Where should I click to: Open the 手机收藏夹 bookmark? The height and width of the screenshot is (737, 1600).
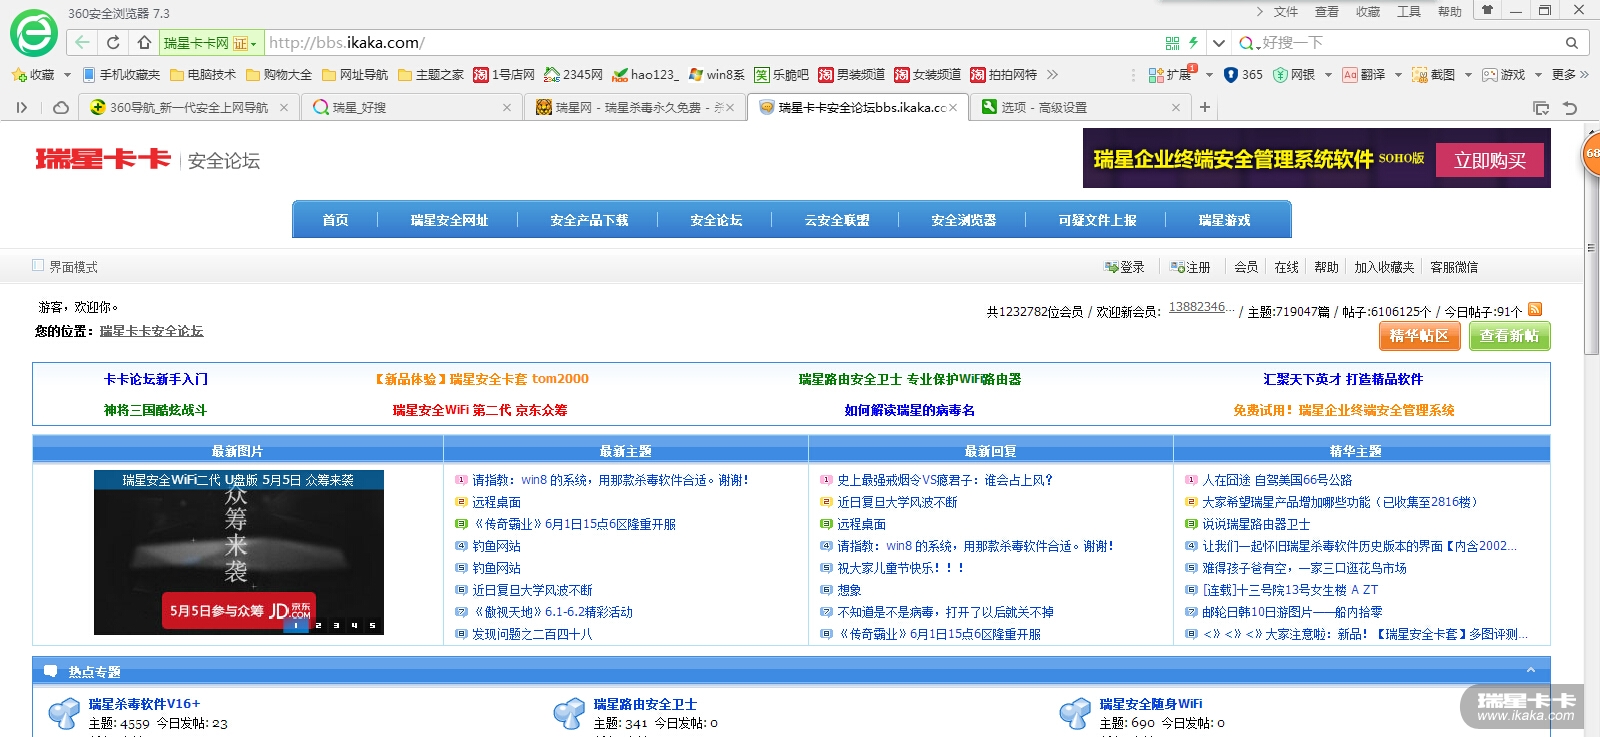[x=121, y=75]
